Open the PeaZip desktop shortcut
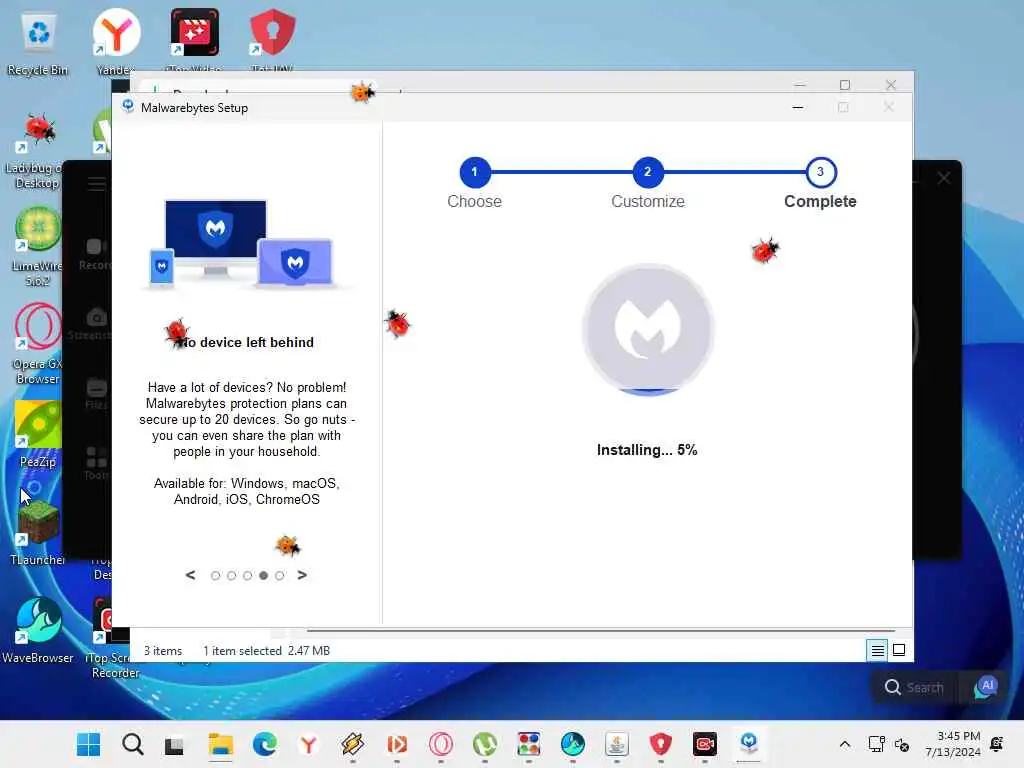This screenshot has height=768, width=1024. [x=37, y=435]
